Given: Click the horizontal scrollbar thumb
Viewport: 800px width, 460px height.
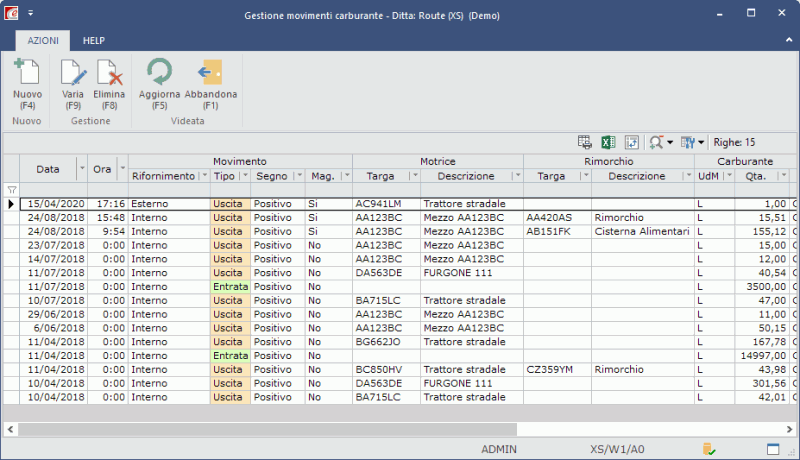Looking at the screenshot, I should click(267, 429).
